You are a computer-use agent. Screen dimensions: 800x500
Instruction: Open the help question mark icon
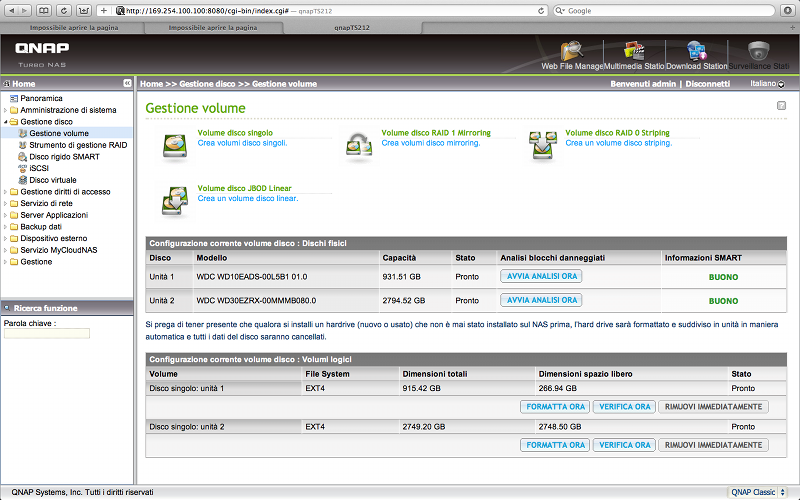point(781,105)
